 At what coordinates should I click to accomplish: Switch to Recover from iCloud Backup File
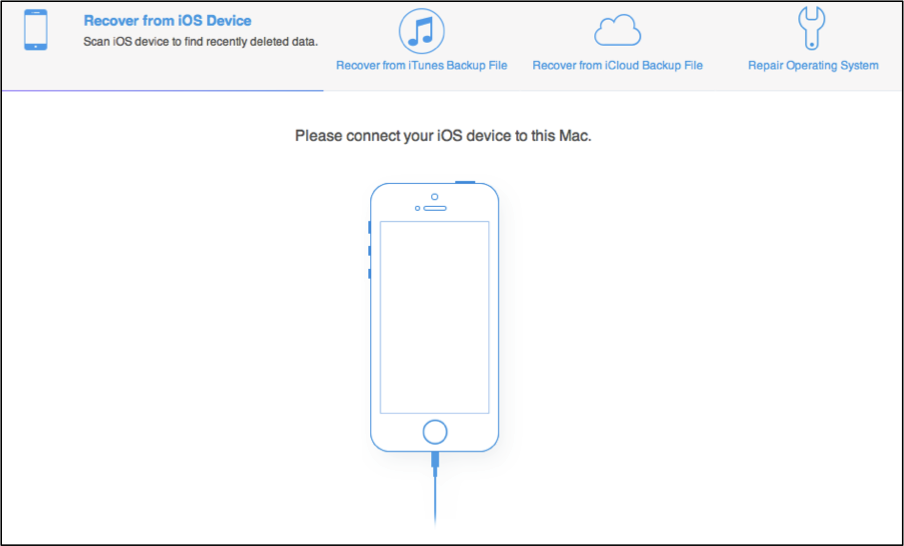(x=617, y=66)
